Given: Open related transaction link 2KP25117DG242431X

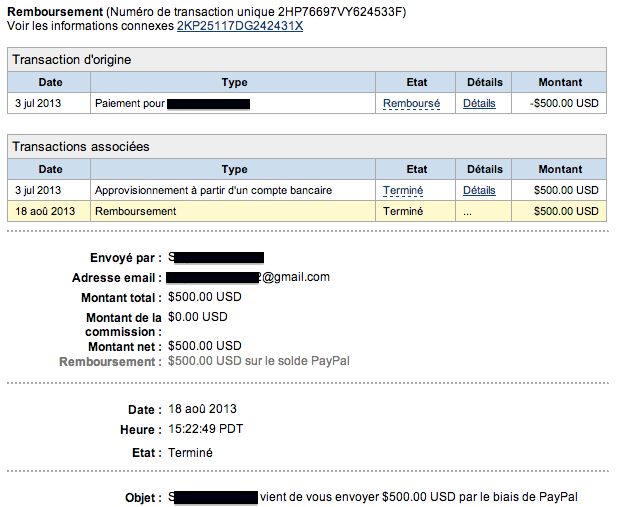Looking at the screenshot, I should pyautogui.click(x=240, y=26).
